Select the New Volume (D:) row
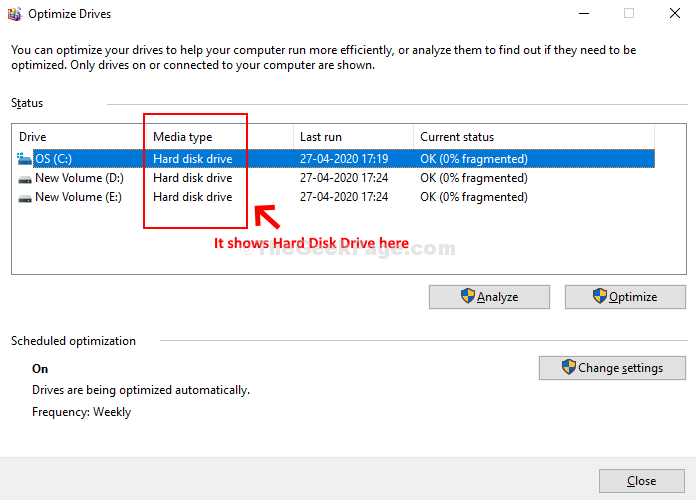Image resolution: width=696 pixels, height=500 pixels. tap(335, 178)
